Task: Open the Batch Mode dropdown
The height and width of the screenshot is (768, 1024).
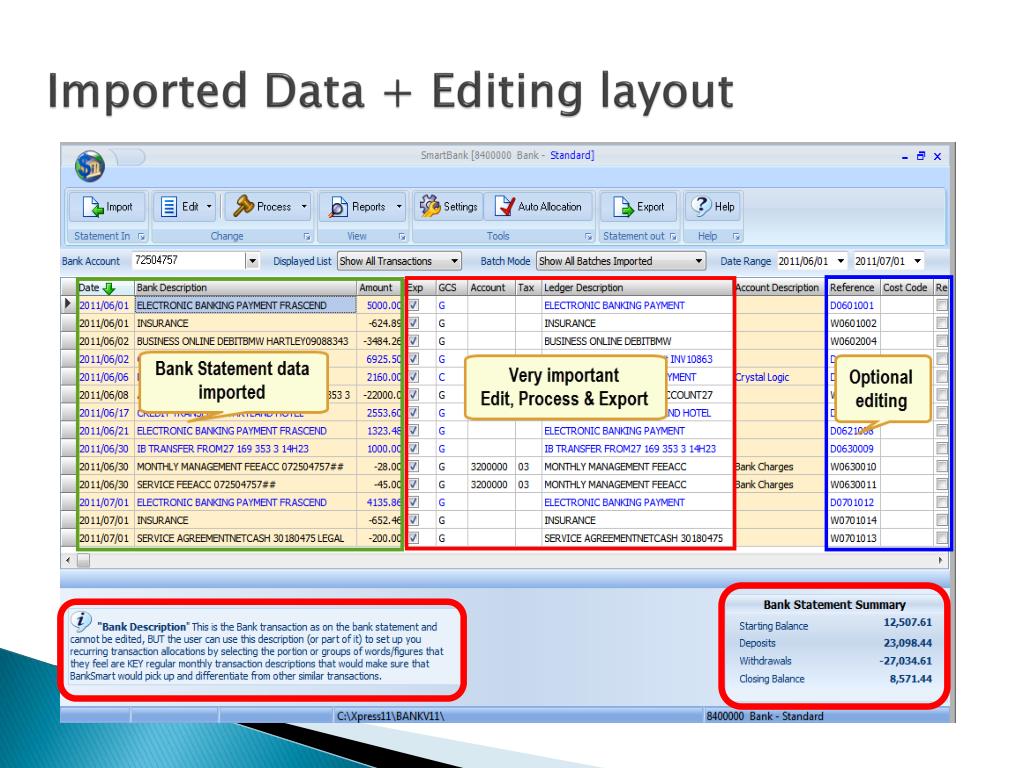Action: point(699,261)
